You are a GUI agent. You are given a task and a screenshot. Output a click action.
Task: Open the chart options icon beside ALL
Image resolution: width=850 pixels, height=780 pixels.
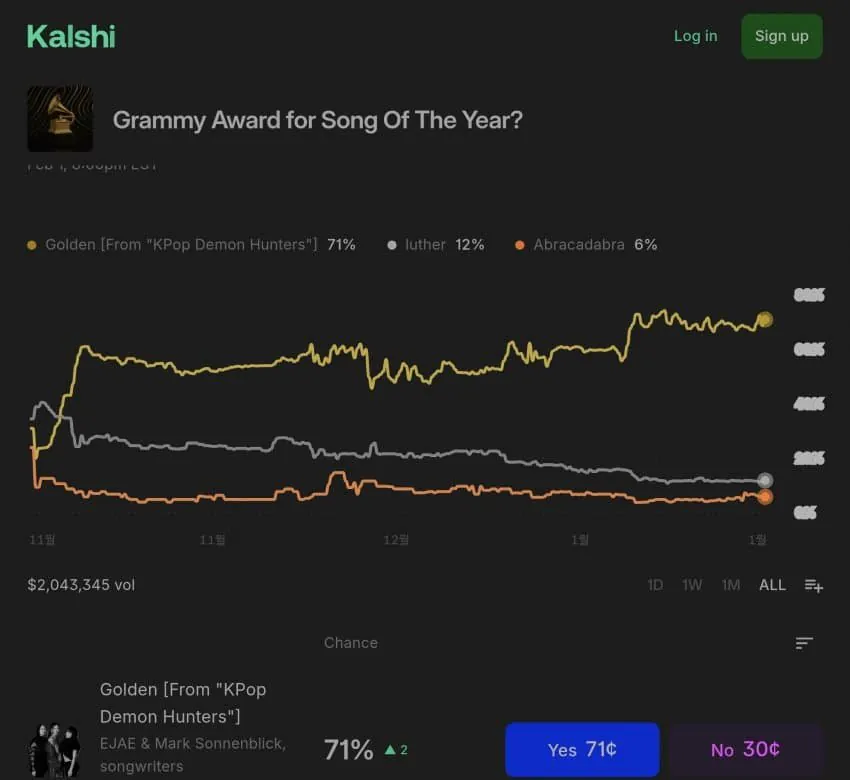814,586
